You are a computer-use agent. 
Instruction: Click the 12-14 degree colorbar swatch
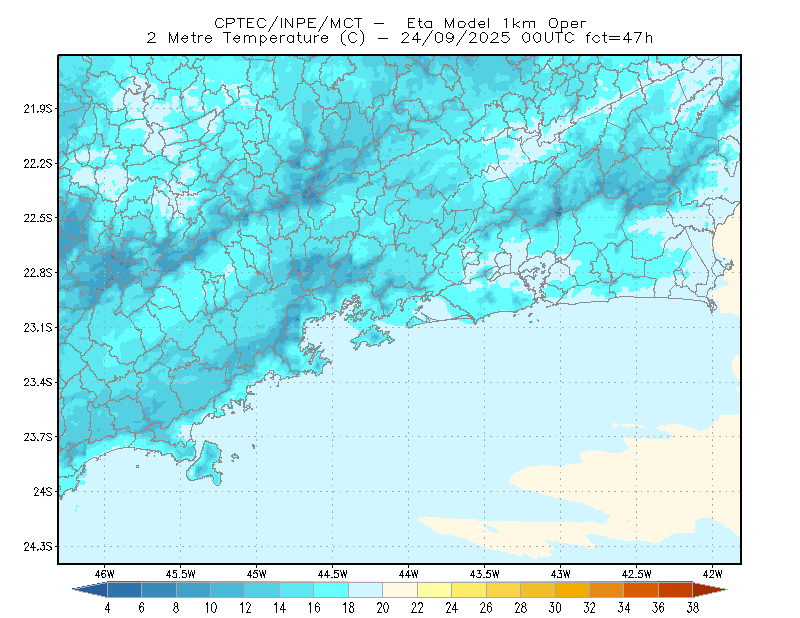[x=262, y=590]
